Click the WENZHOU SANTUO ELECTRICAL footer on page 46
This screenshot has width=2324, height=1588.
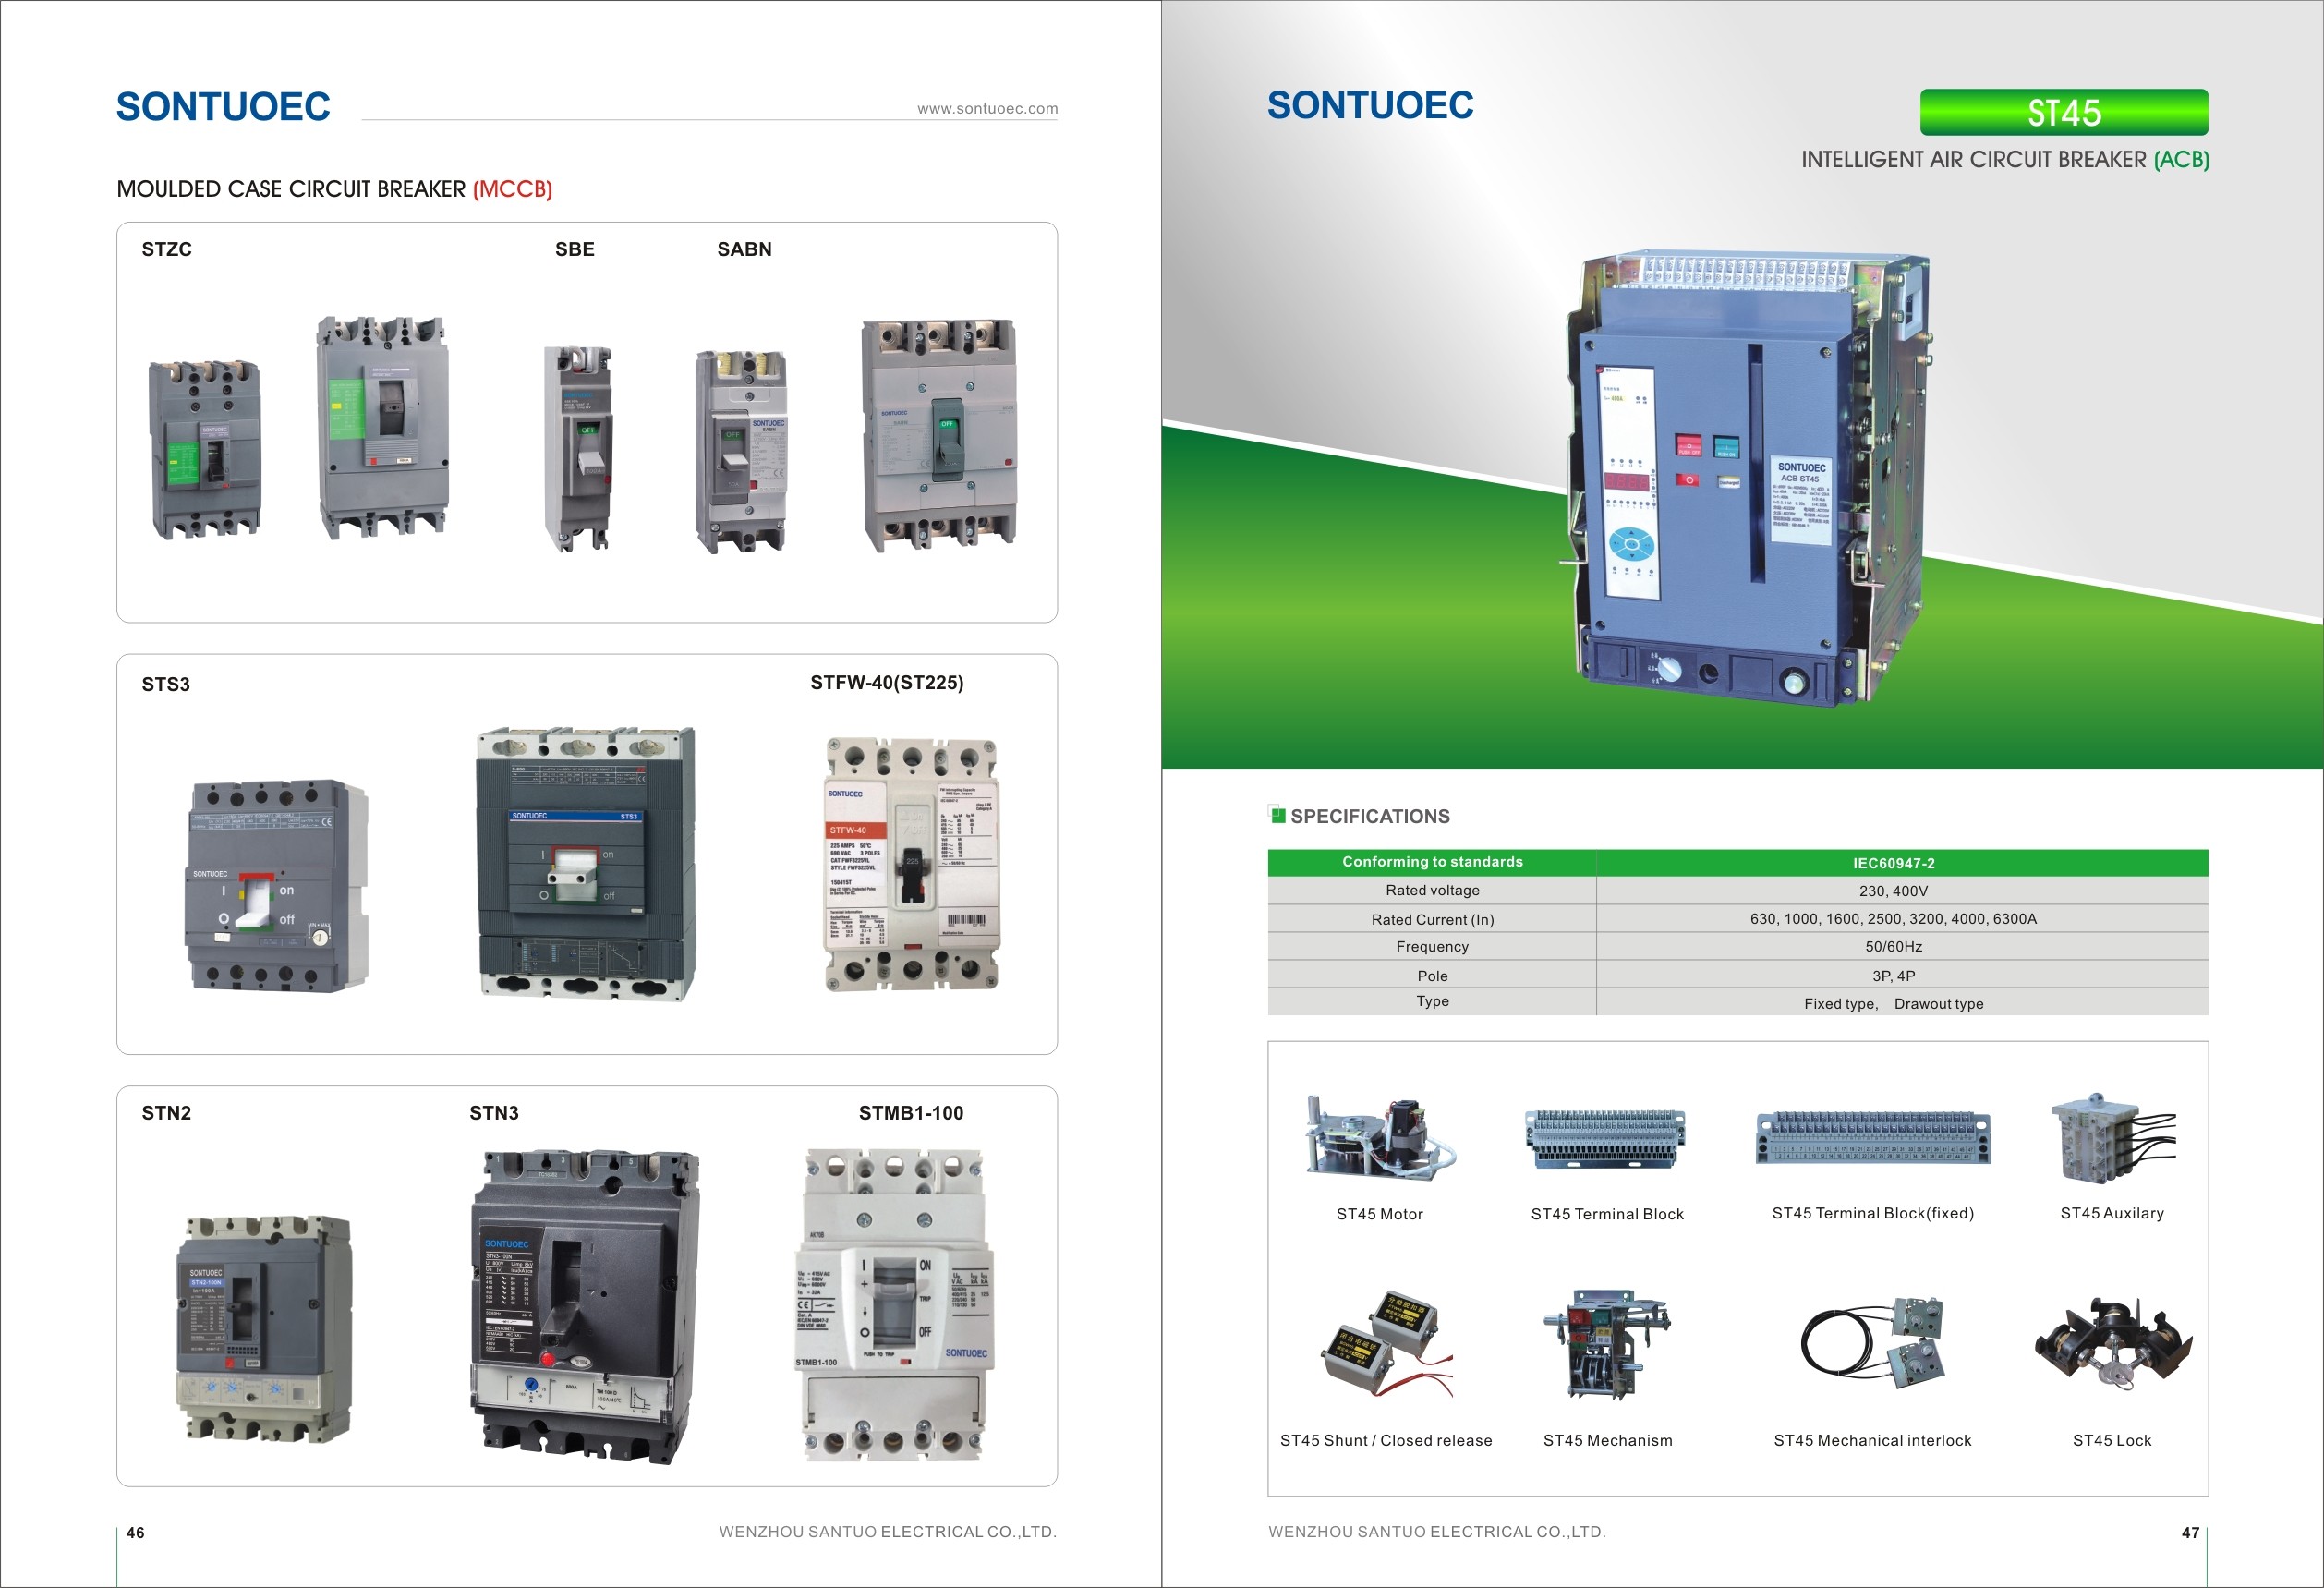coord(887,1531)
